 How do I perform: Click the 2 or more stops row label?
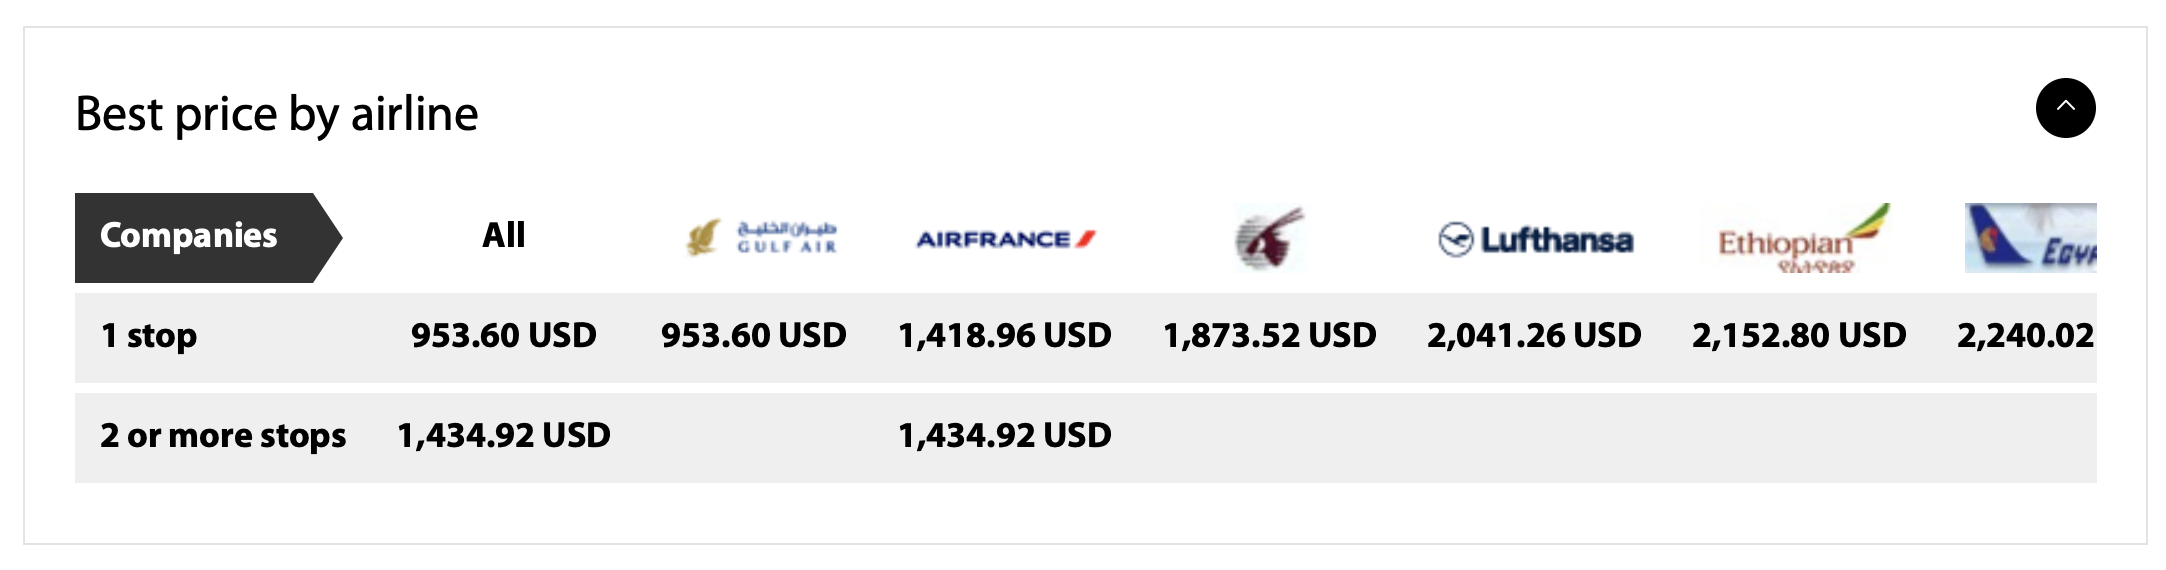[x=223, y=436]
